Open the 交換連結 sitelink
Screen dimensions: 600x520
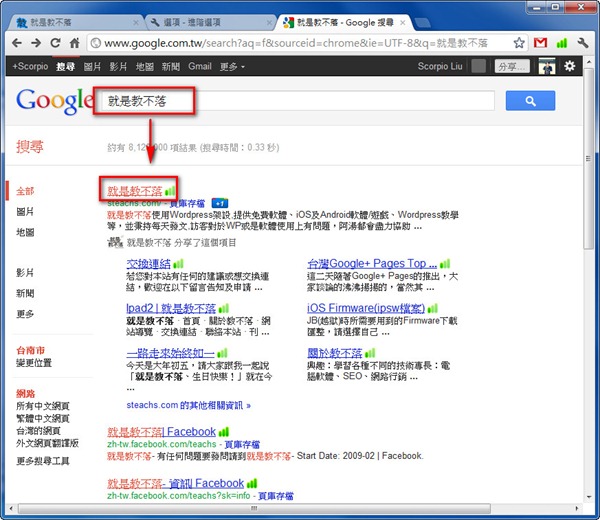(148, 264)
